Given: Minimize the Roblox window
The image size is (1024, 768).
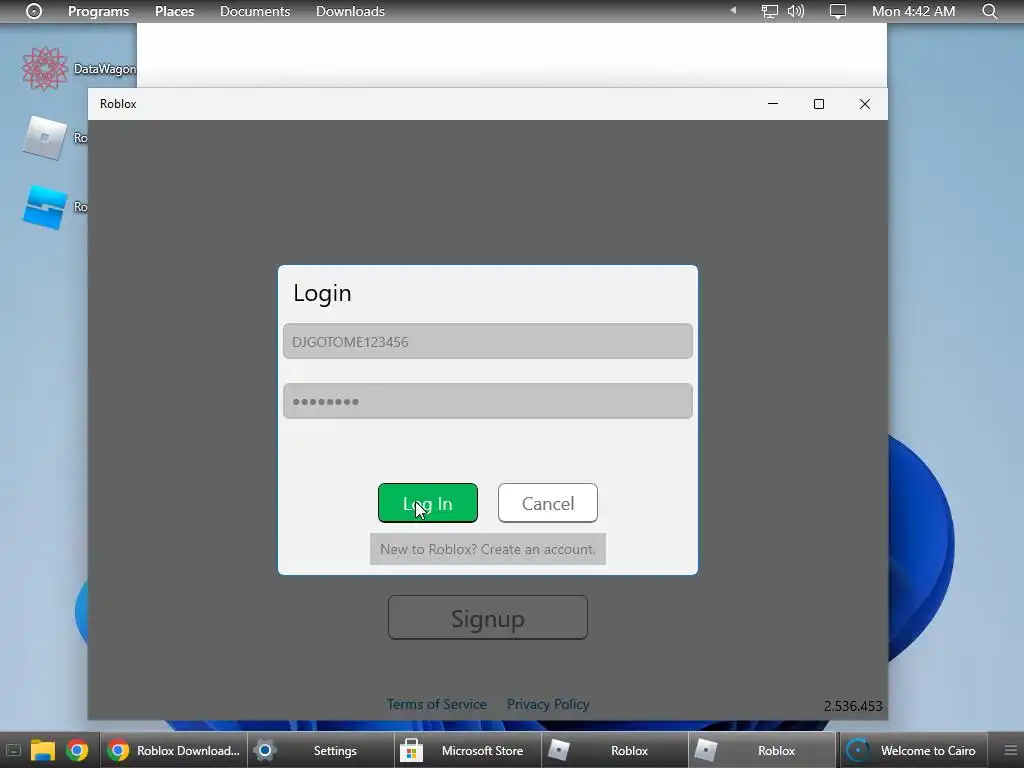Looking at the screenshot, I should click(x=773, y=104).
